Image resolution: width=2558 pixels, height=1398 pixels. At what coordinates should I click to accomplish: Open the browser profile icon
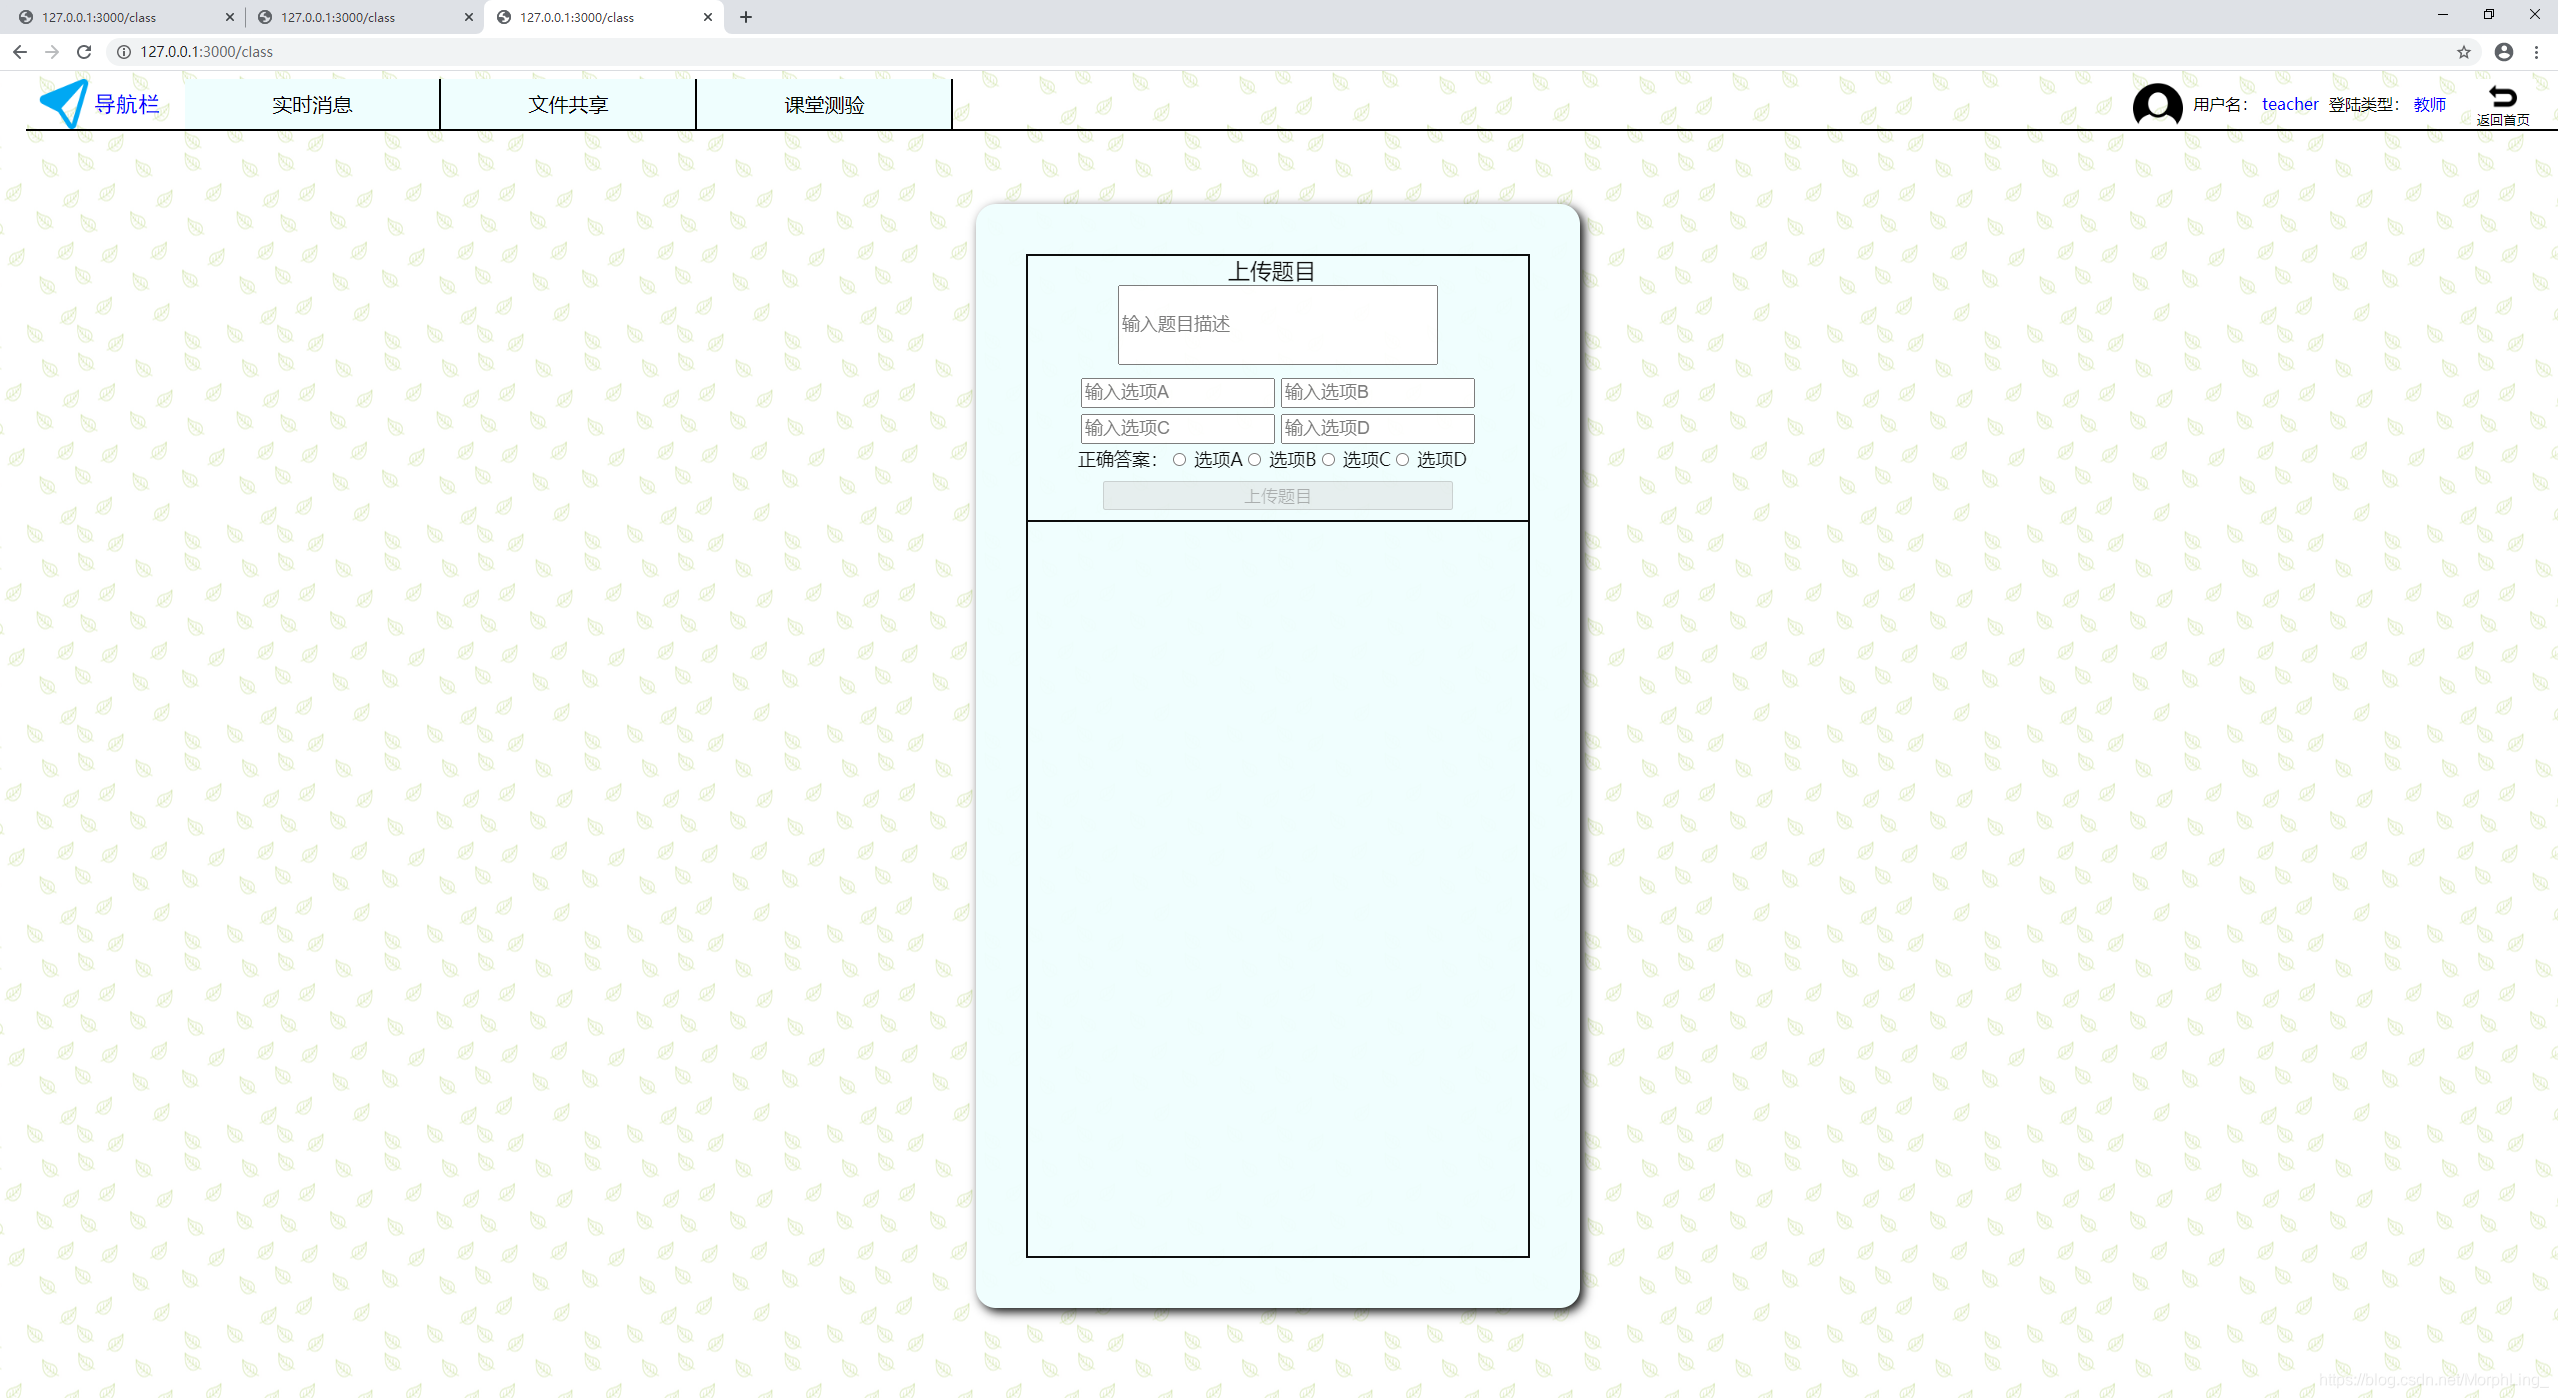point(2503,52)
